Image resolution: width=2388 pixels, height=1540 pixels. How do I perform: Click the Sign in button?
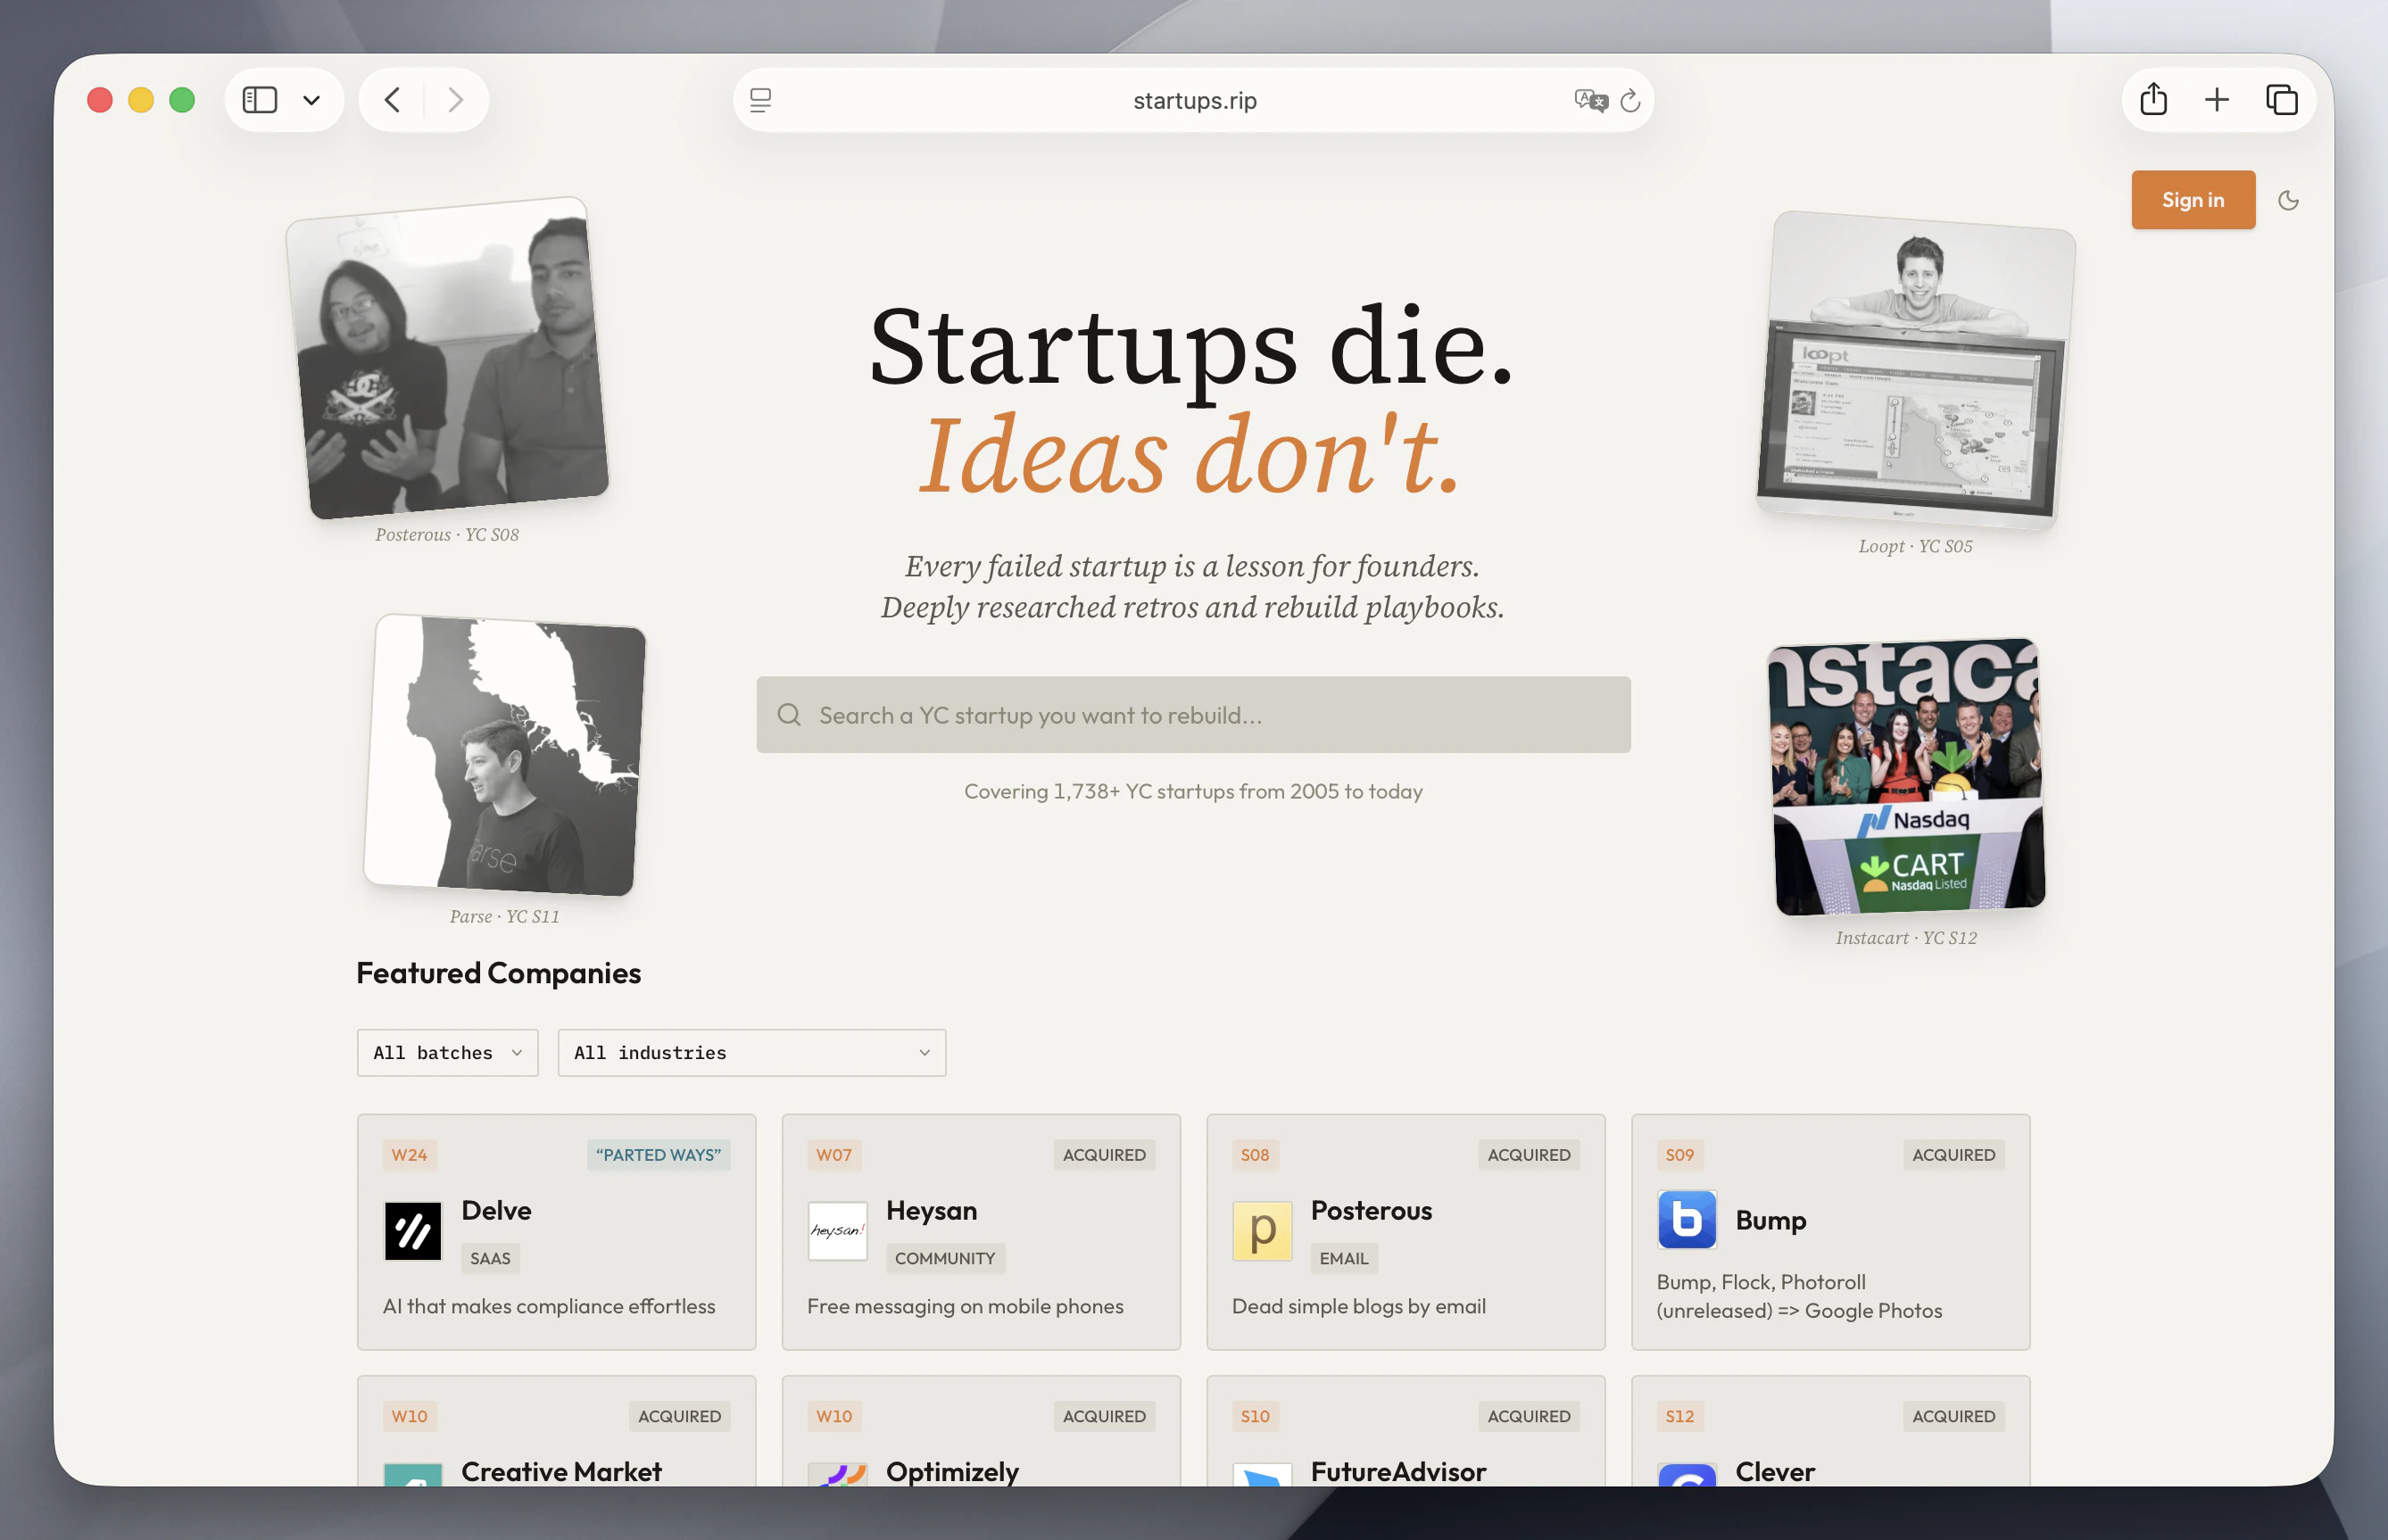[x=2193, y=200]
